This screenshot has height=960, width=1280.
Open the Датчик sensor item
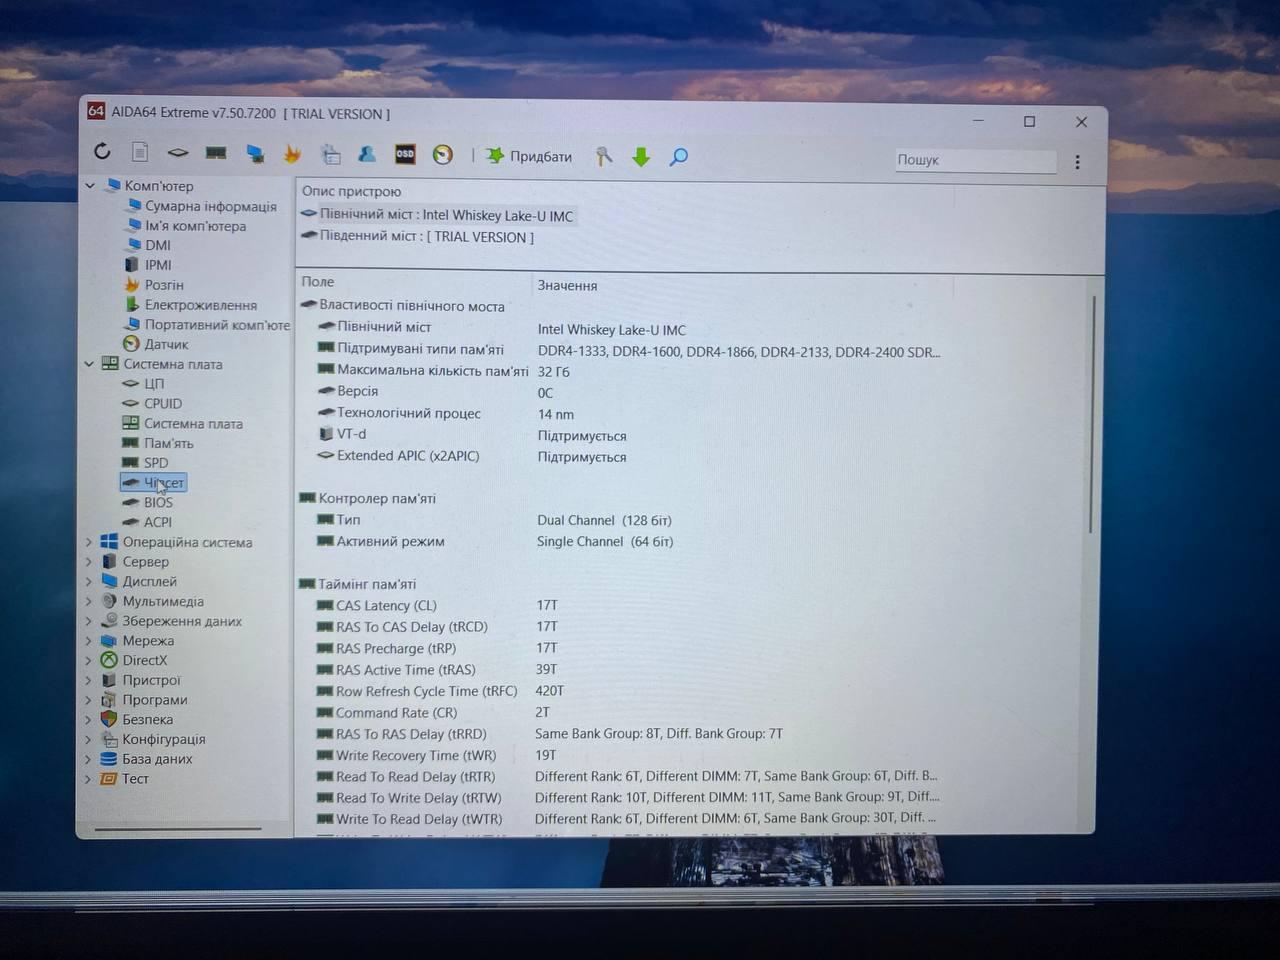(166, 344)
